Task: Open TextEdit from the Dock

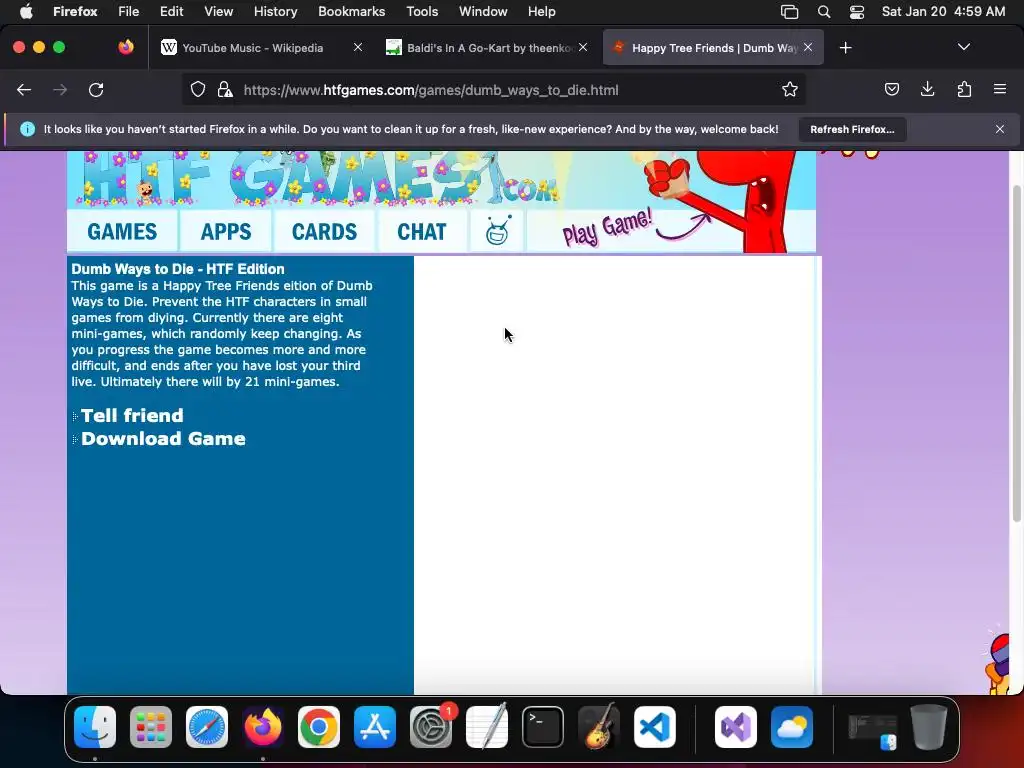Action: [487, 727]
